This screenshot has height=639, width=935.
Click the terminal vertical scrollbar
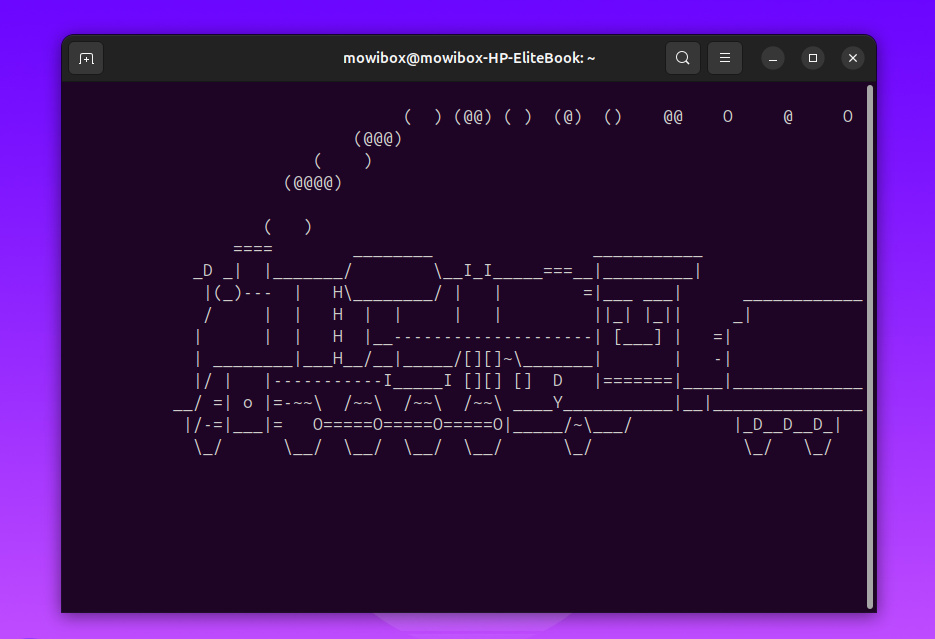[869, 347]
